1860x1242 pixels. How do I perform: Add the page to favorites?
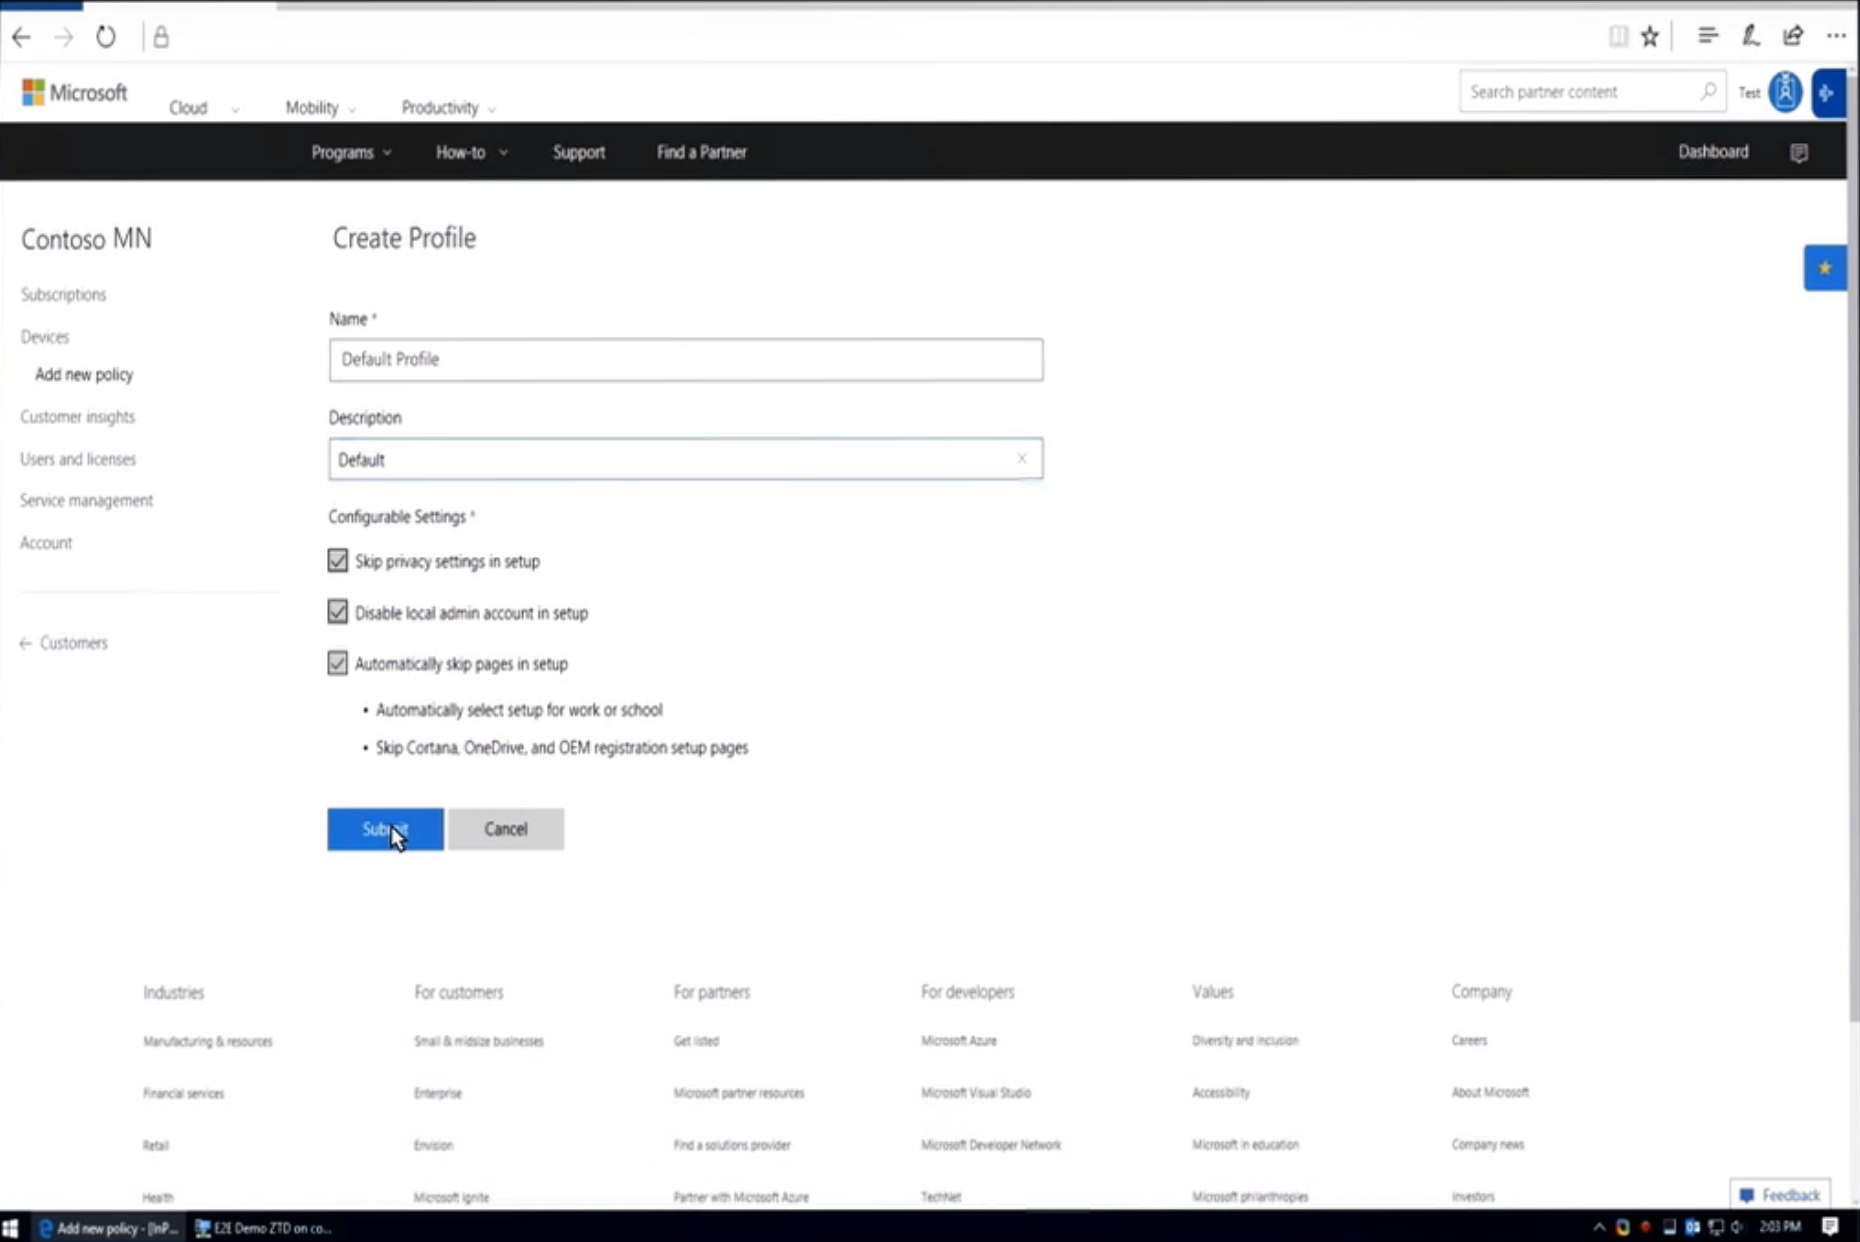point(1650,36)
